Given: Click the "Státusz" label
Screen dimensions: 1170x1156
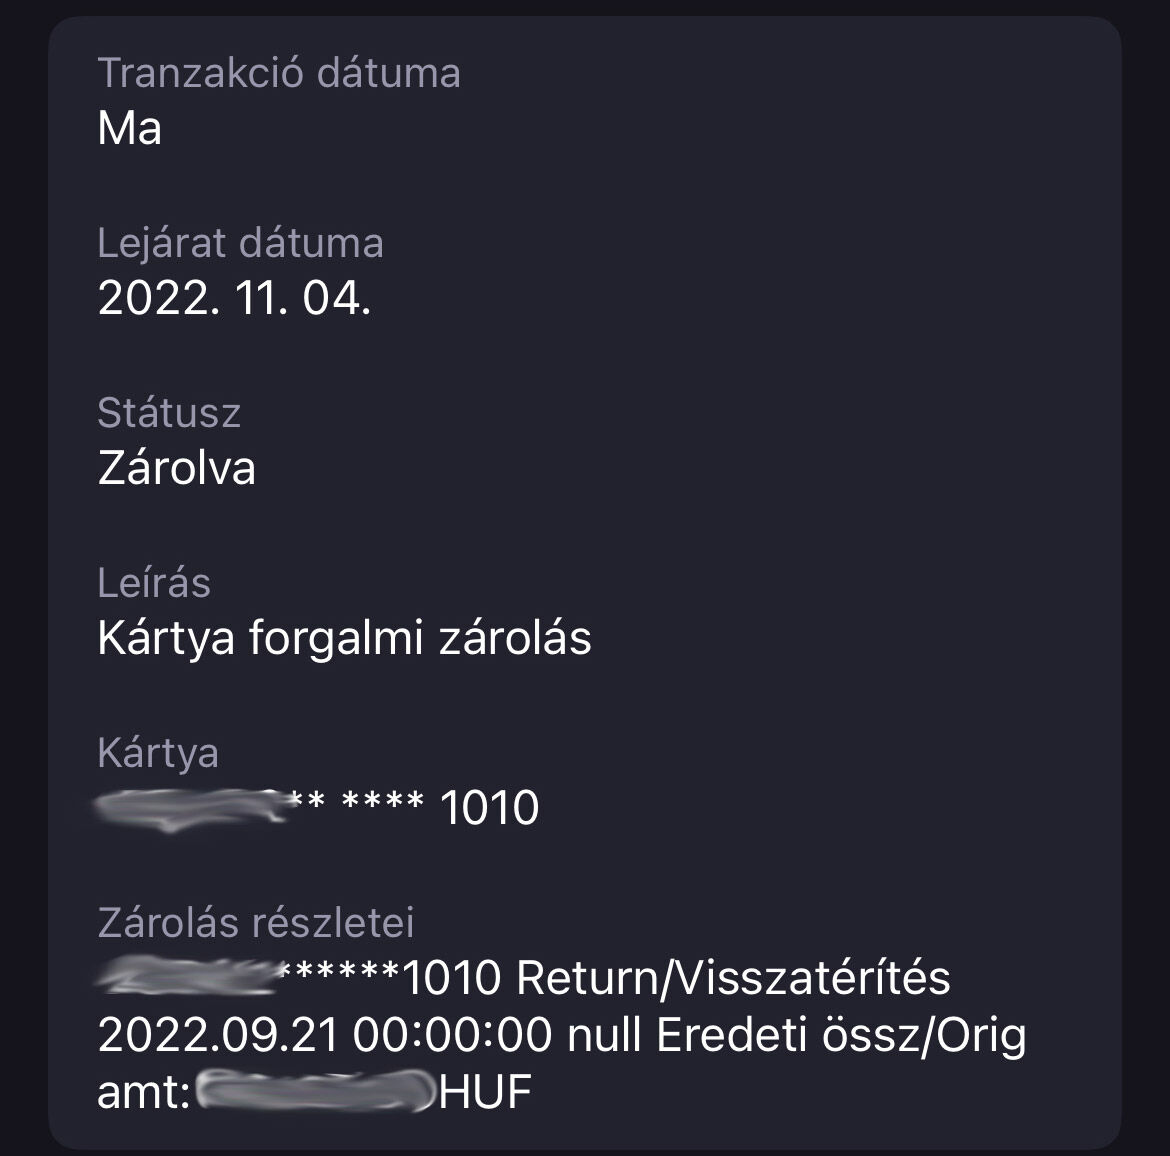Looking at the screenshot, I should [169, 413].
